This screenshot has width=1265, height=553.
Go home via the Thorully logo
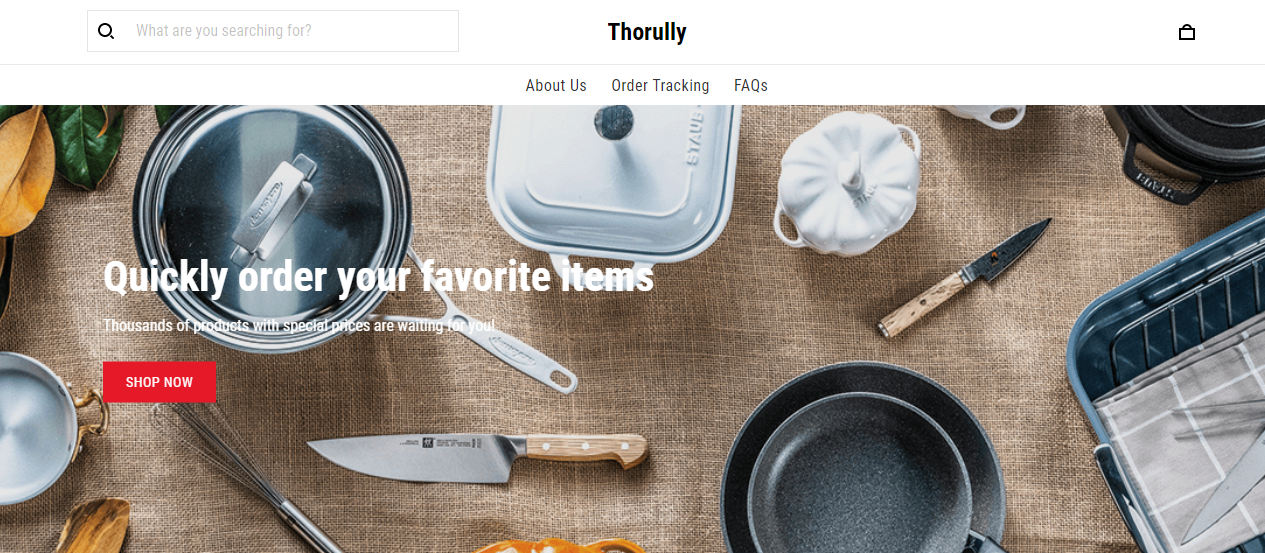[x=647, y=32]
